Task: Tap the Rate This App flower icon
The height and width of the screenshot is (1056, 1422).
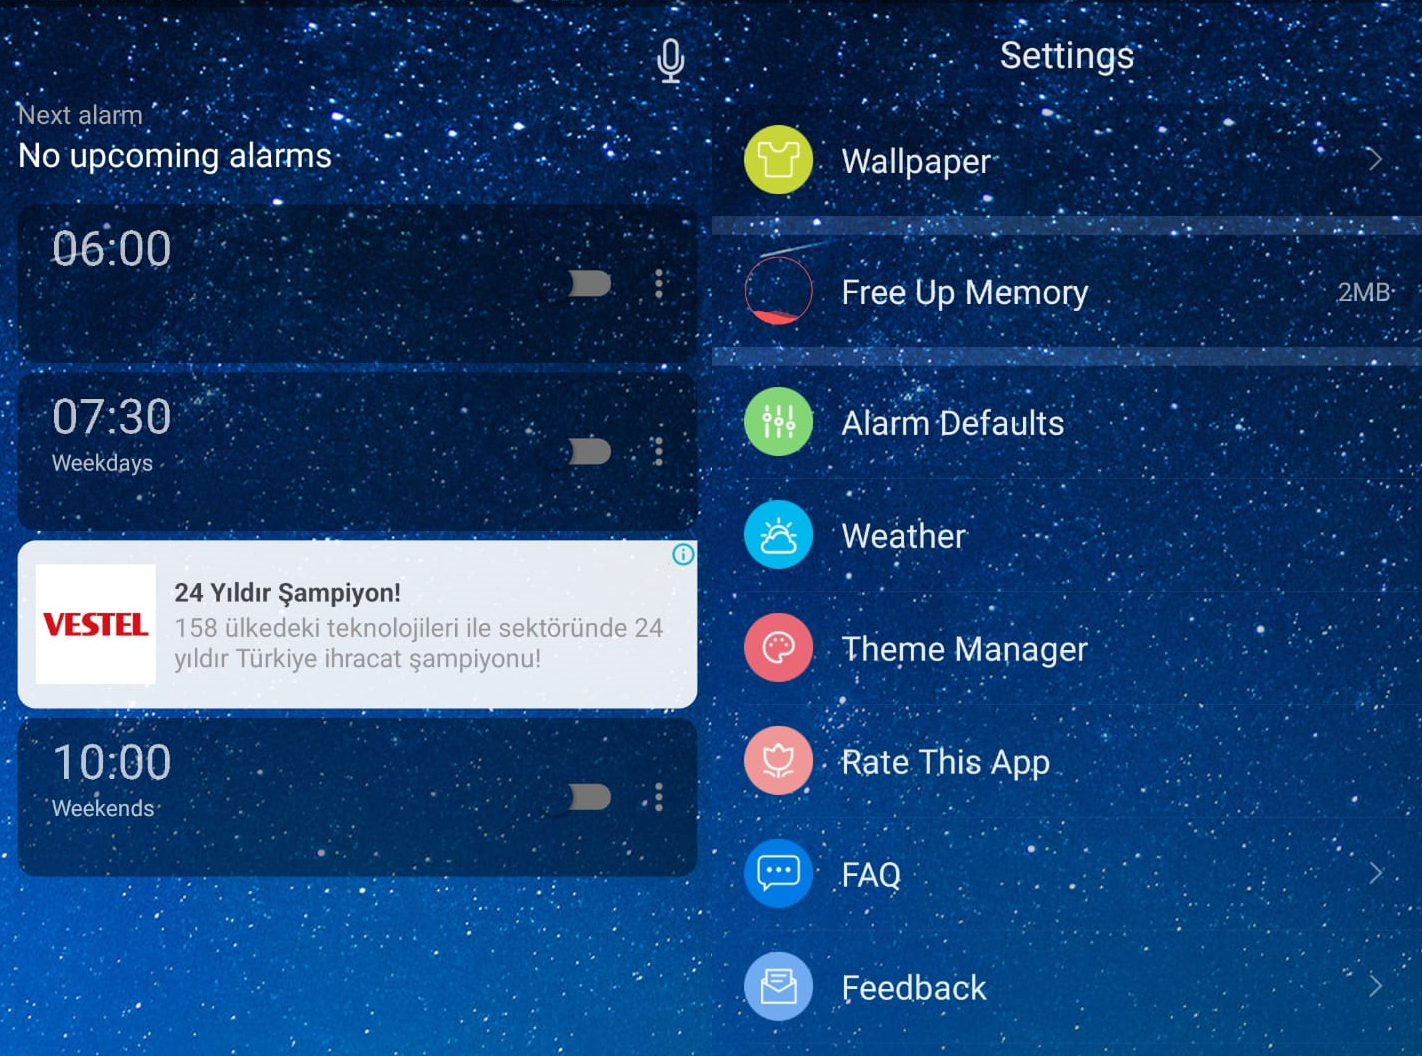Action: [778, 761]
